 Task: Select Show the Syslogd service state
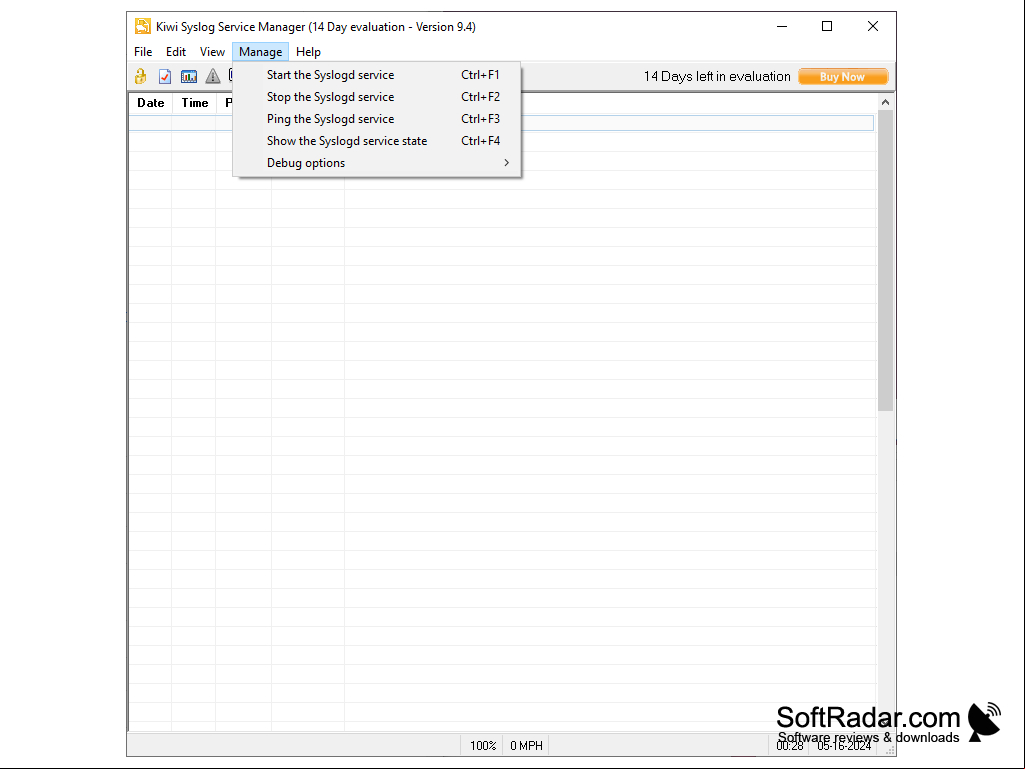tap(377, 141)
